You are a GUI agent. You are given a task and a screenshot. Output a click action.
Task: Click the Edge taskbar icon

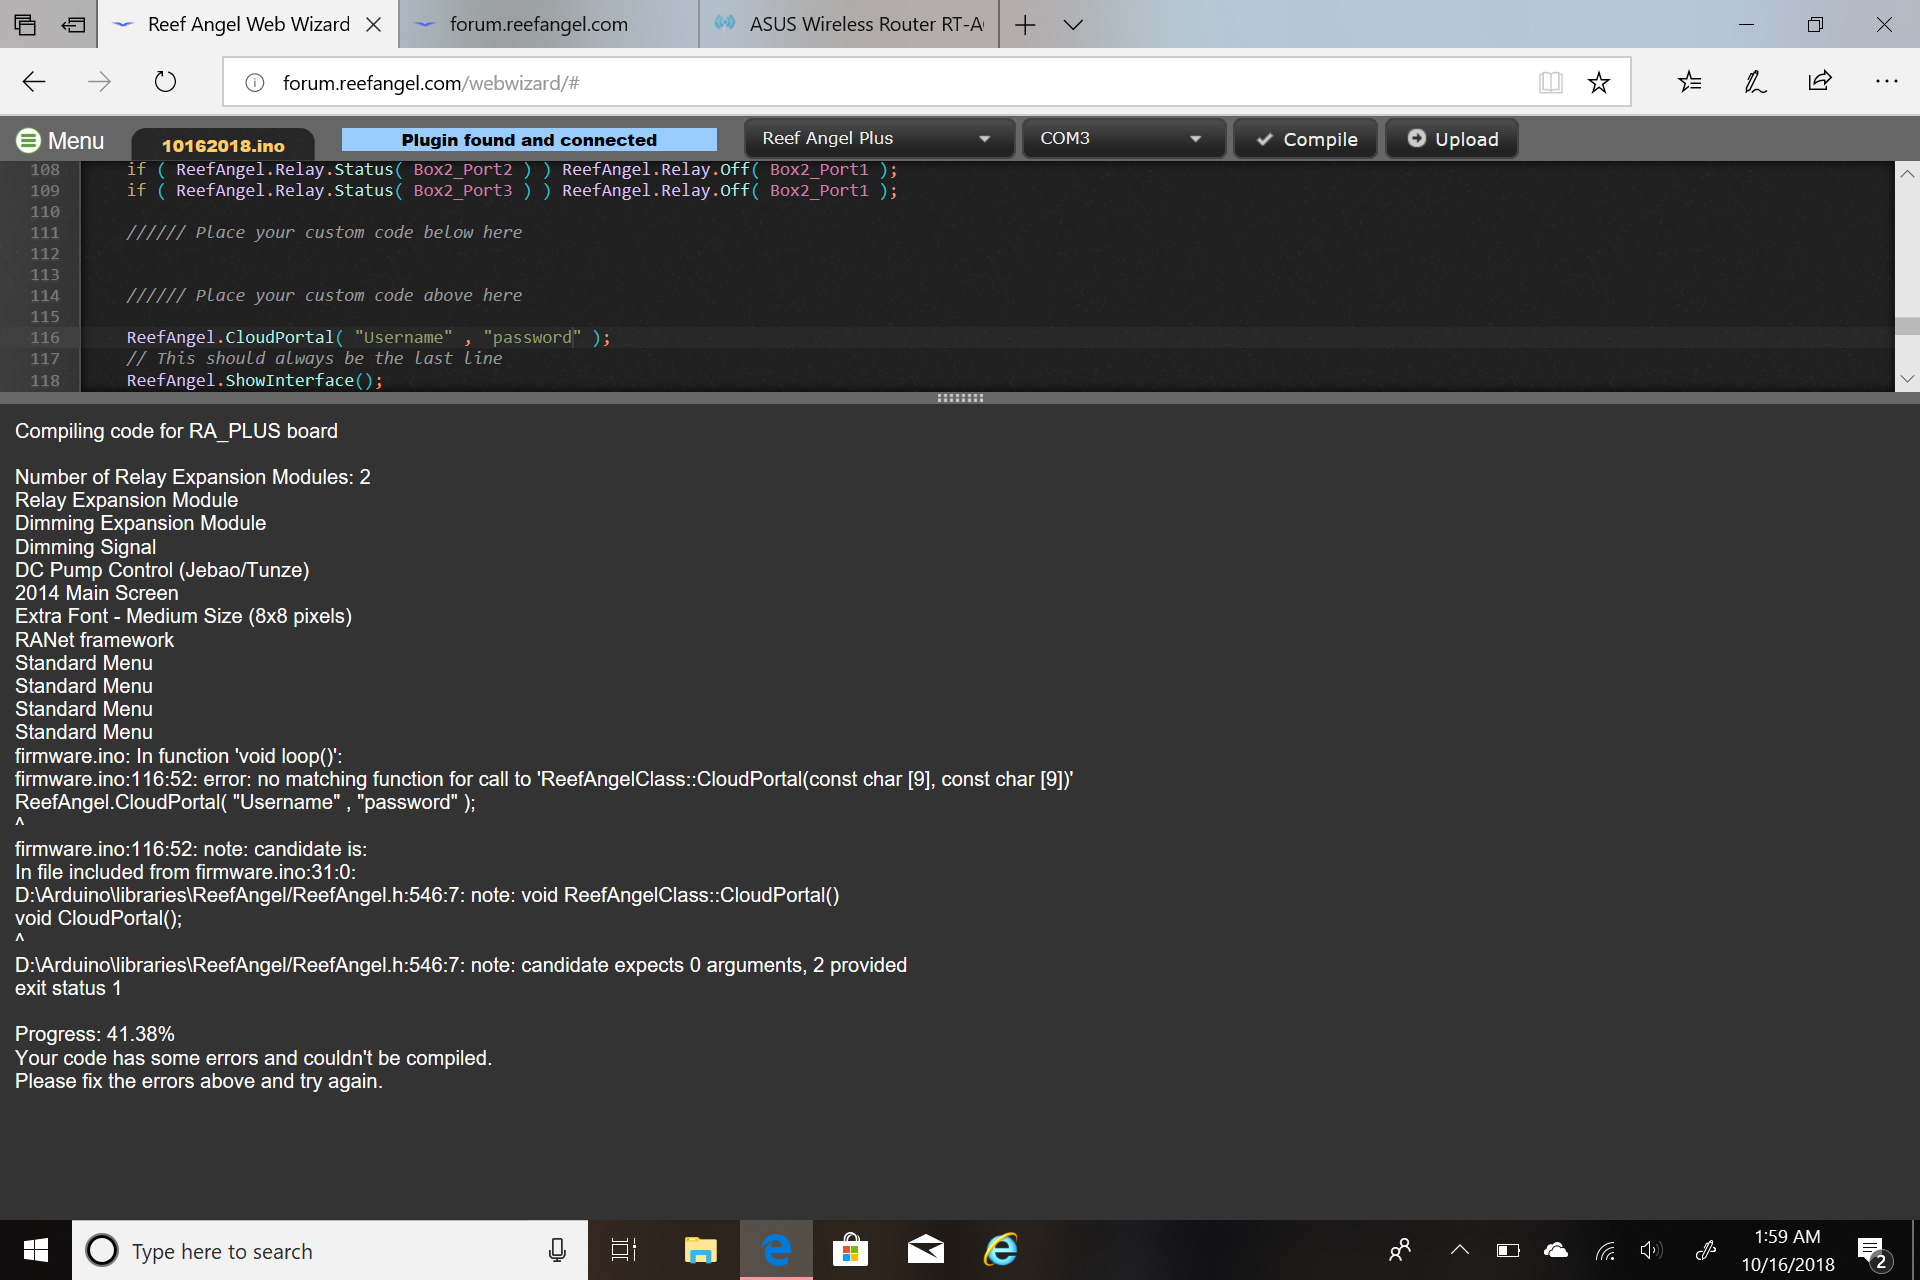777,1250
